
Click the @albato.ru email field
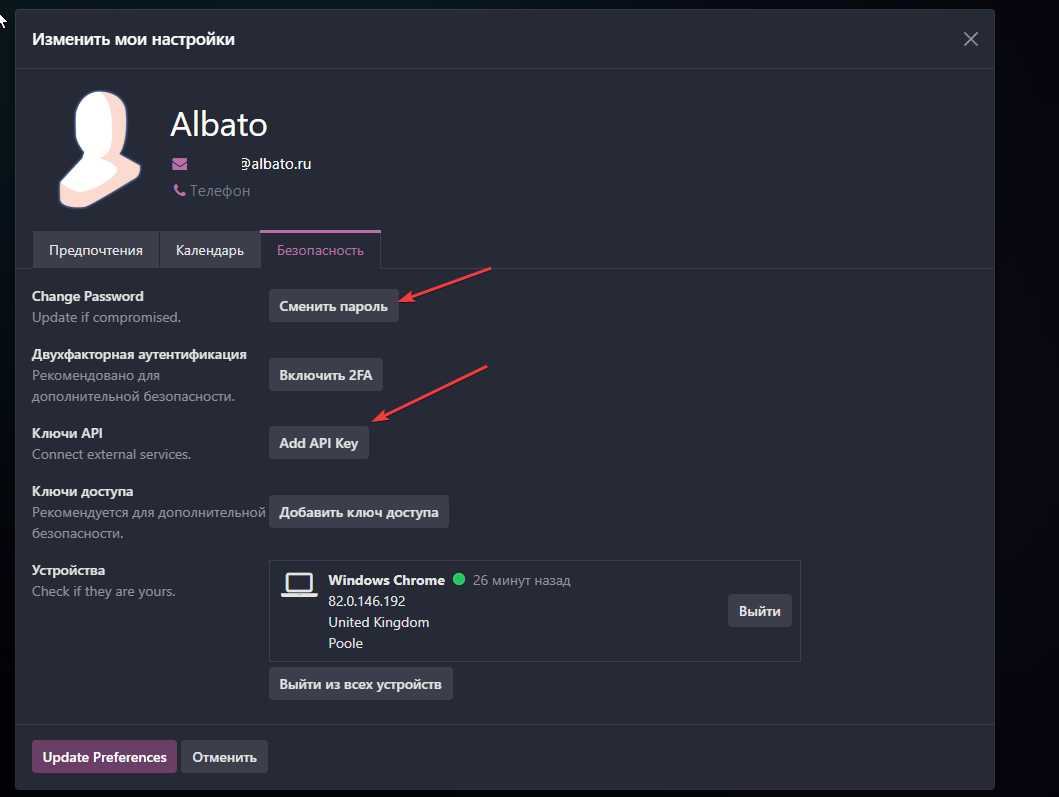click(274, 164)
